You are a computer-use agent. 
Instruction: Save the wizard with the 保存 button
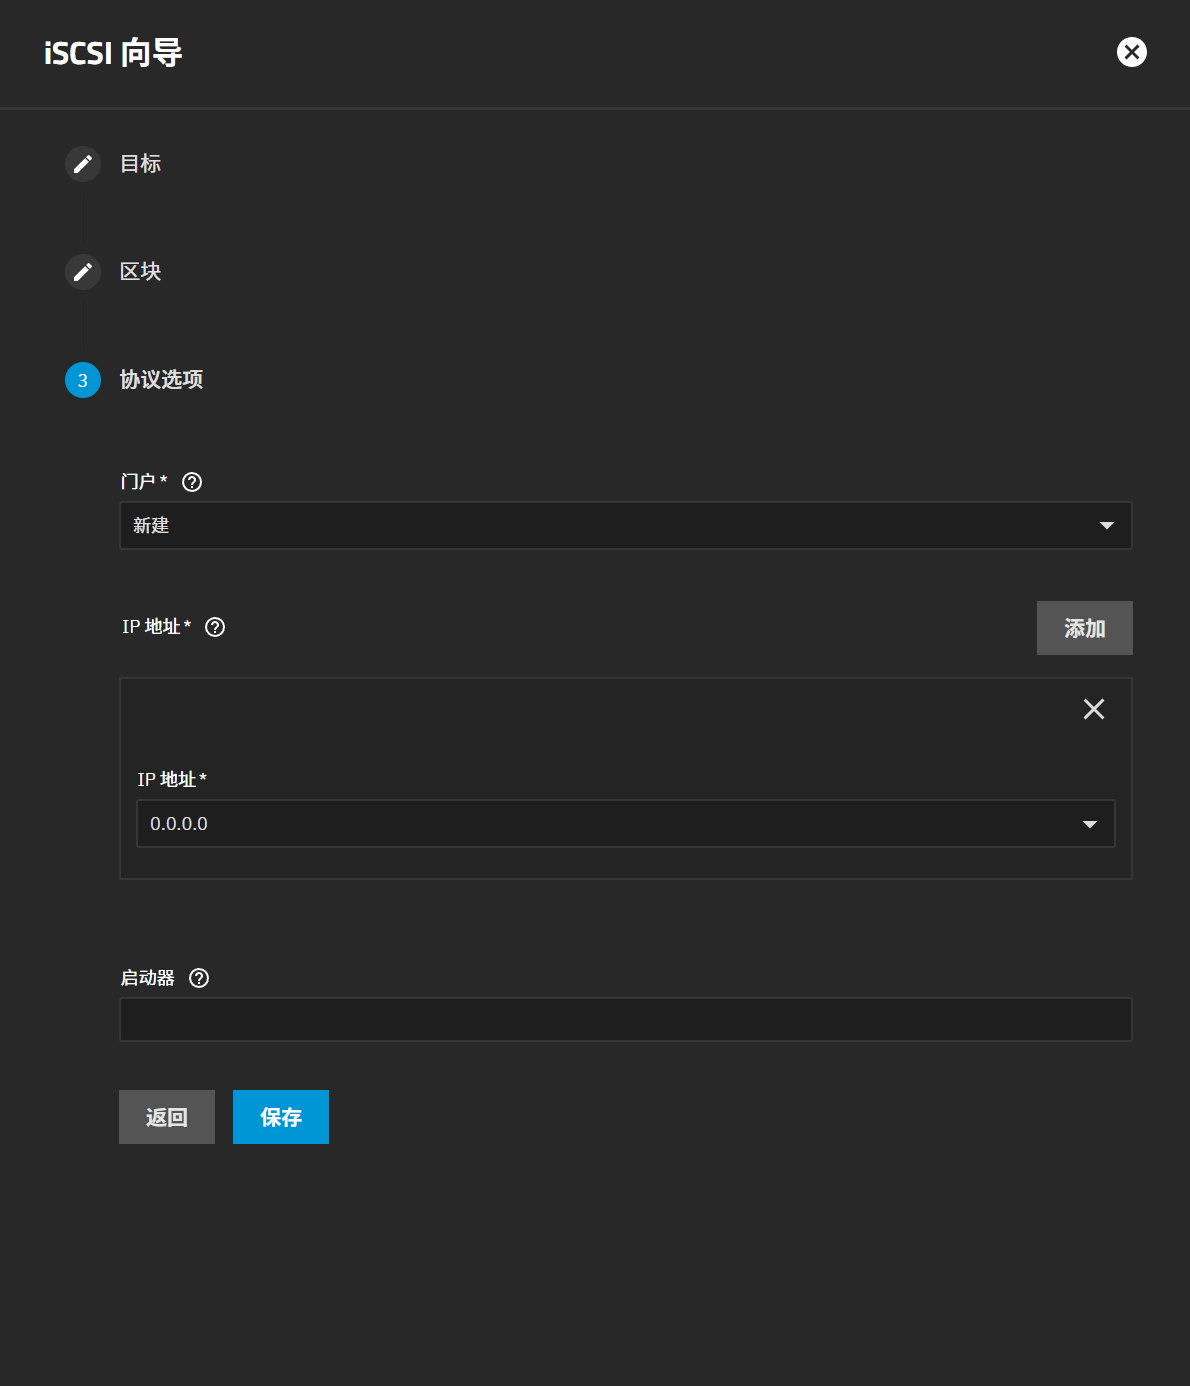click(281, 1117)
